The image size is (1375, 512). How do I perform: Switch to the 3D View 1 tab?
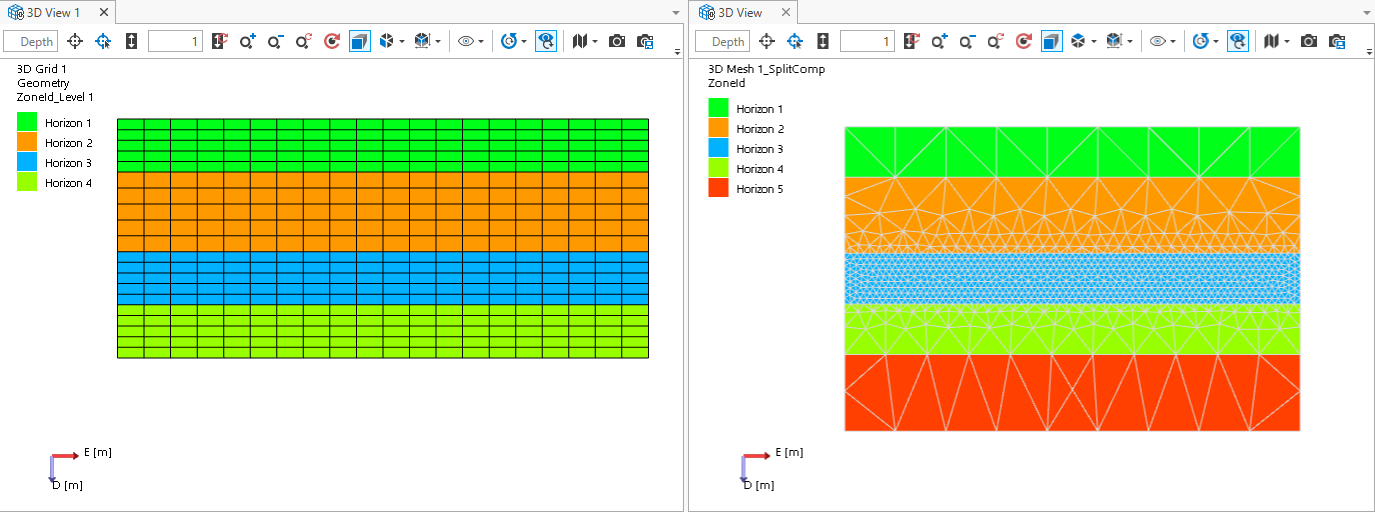click(x=52, y=12)
